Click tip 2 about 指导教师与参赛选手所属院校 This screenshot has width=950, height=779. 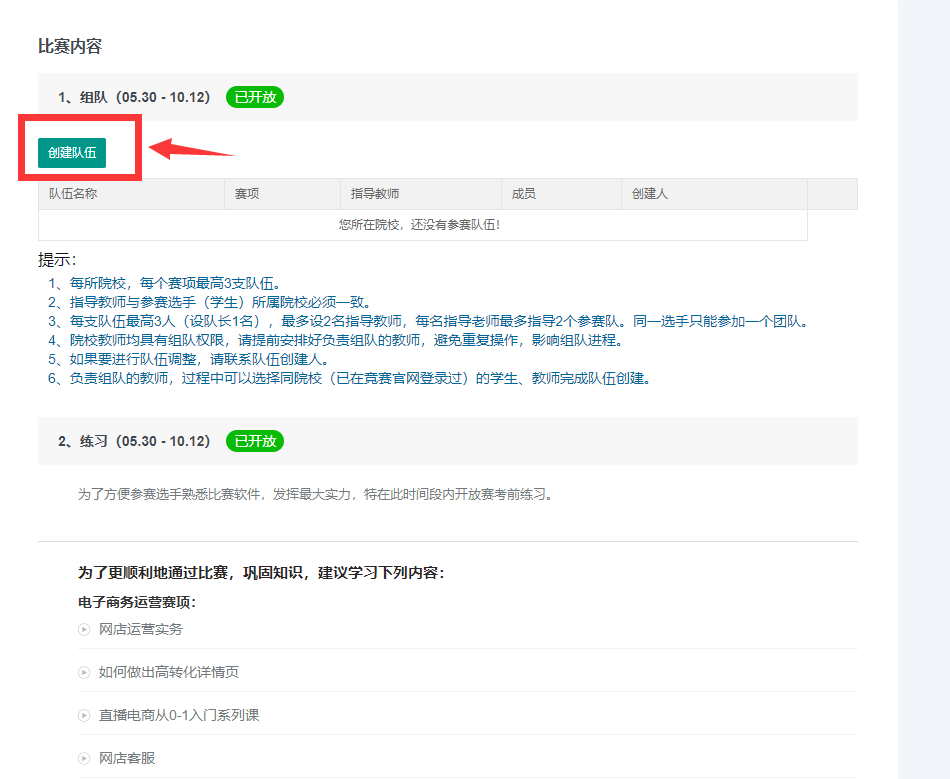(x=210, y=302)
